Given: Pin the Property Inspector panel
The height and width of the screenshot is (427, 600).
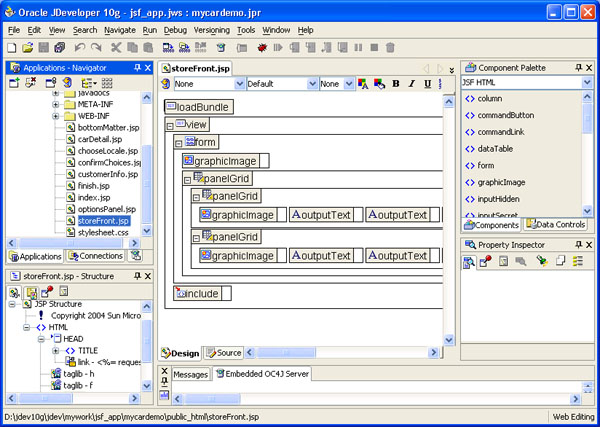Looking at the screenshot, I should click(x=579, y=245).
